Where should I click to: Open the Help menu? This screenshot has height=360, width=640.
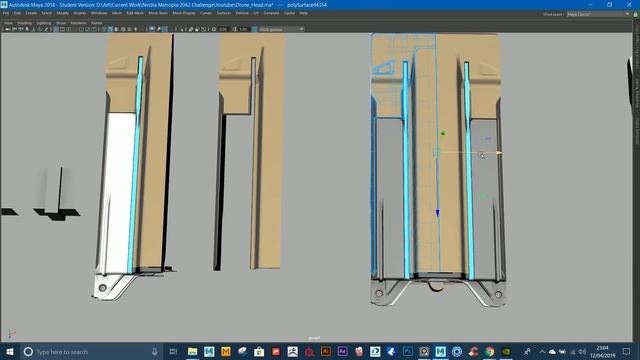click(303, 13)
